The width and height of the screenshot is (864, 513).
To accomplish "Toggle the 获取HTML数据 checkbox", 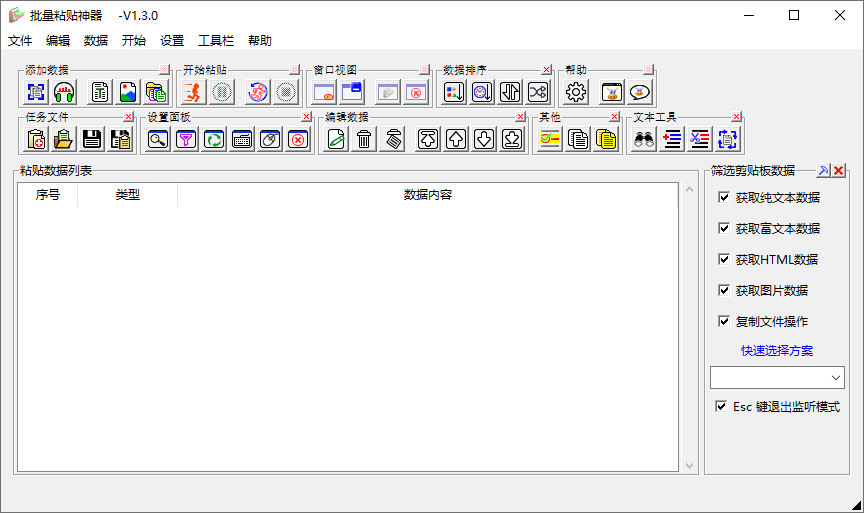I will (x=724, y=259).
